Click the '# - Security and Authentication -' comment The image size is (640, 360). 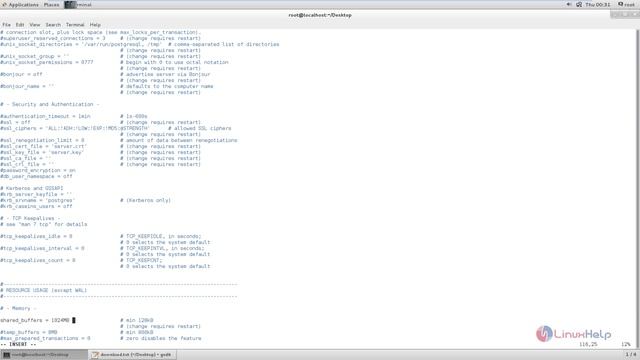pyautogui.click(x=50, y=104)
